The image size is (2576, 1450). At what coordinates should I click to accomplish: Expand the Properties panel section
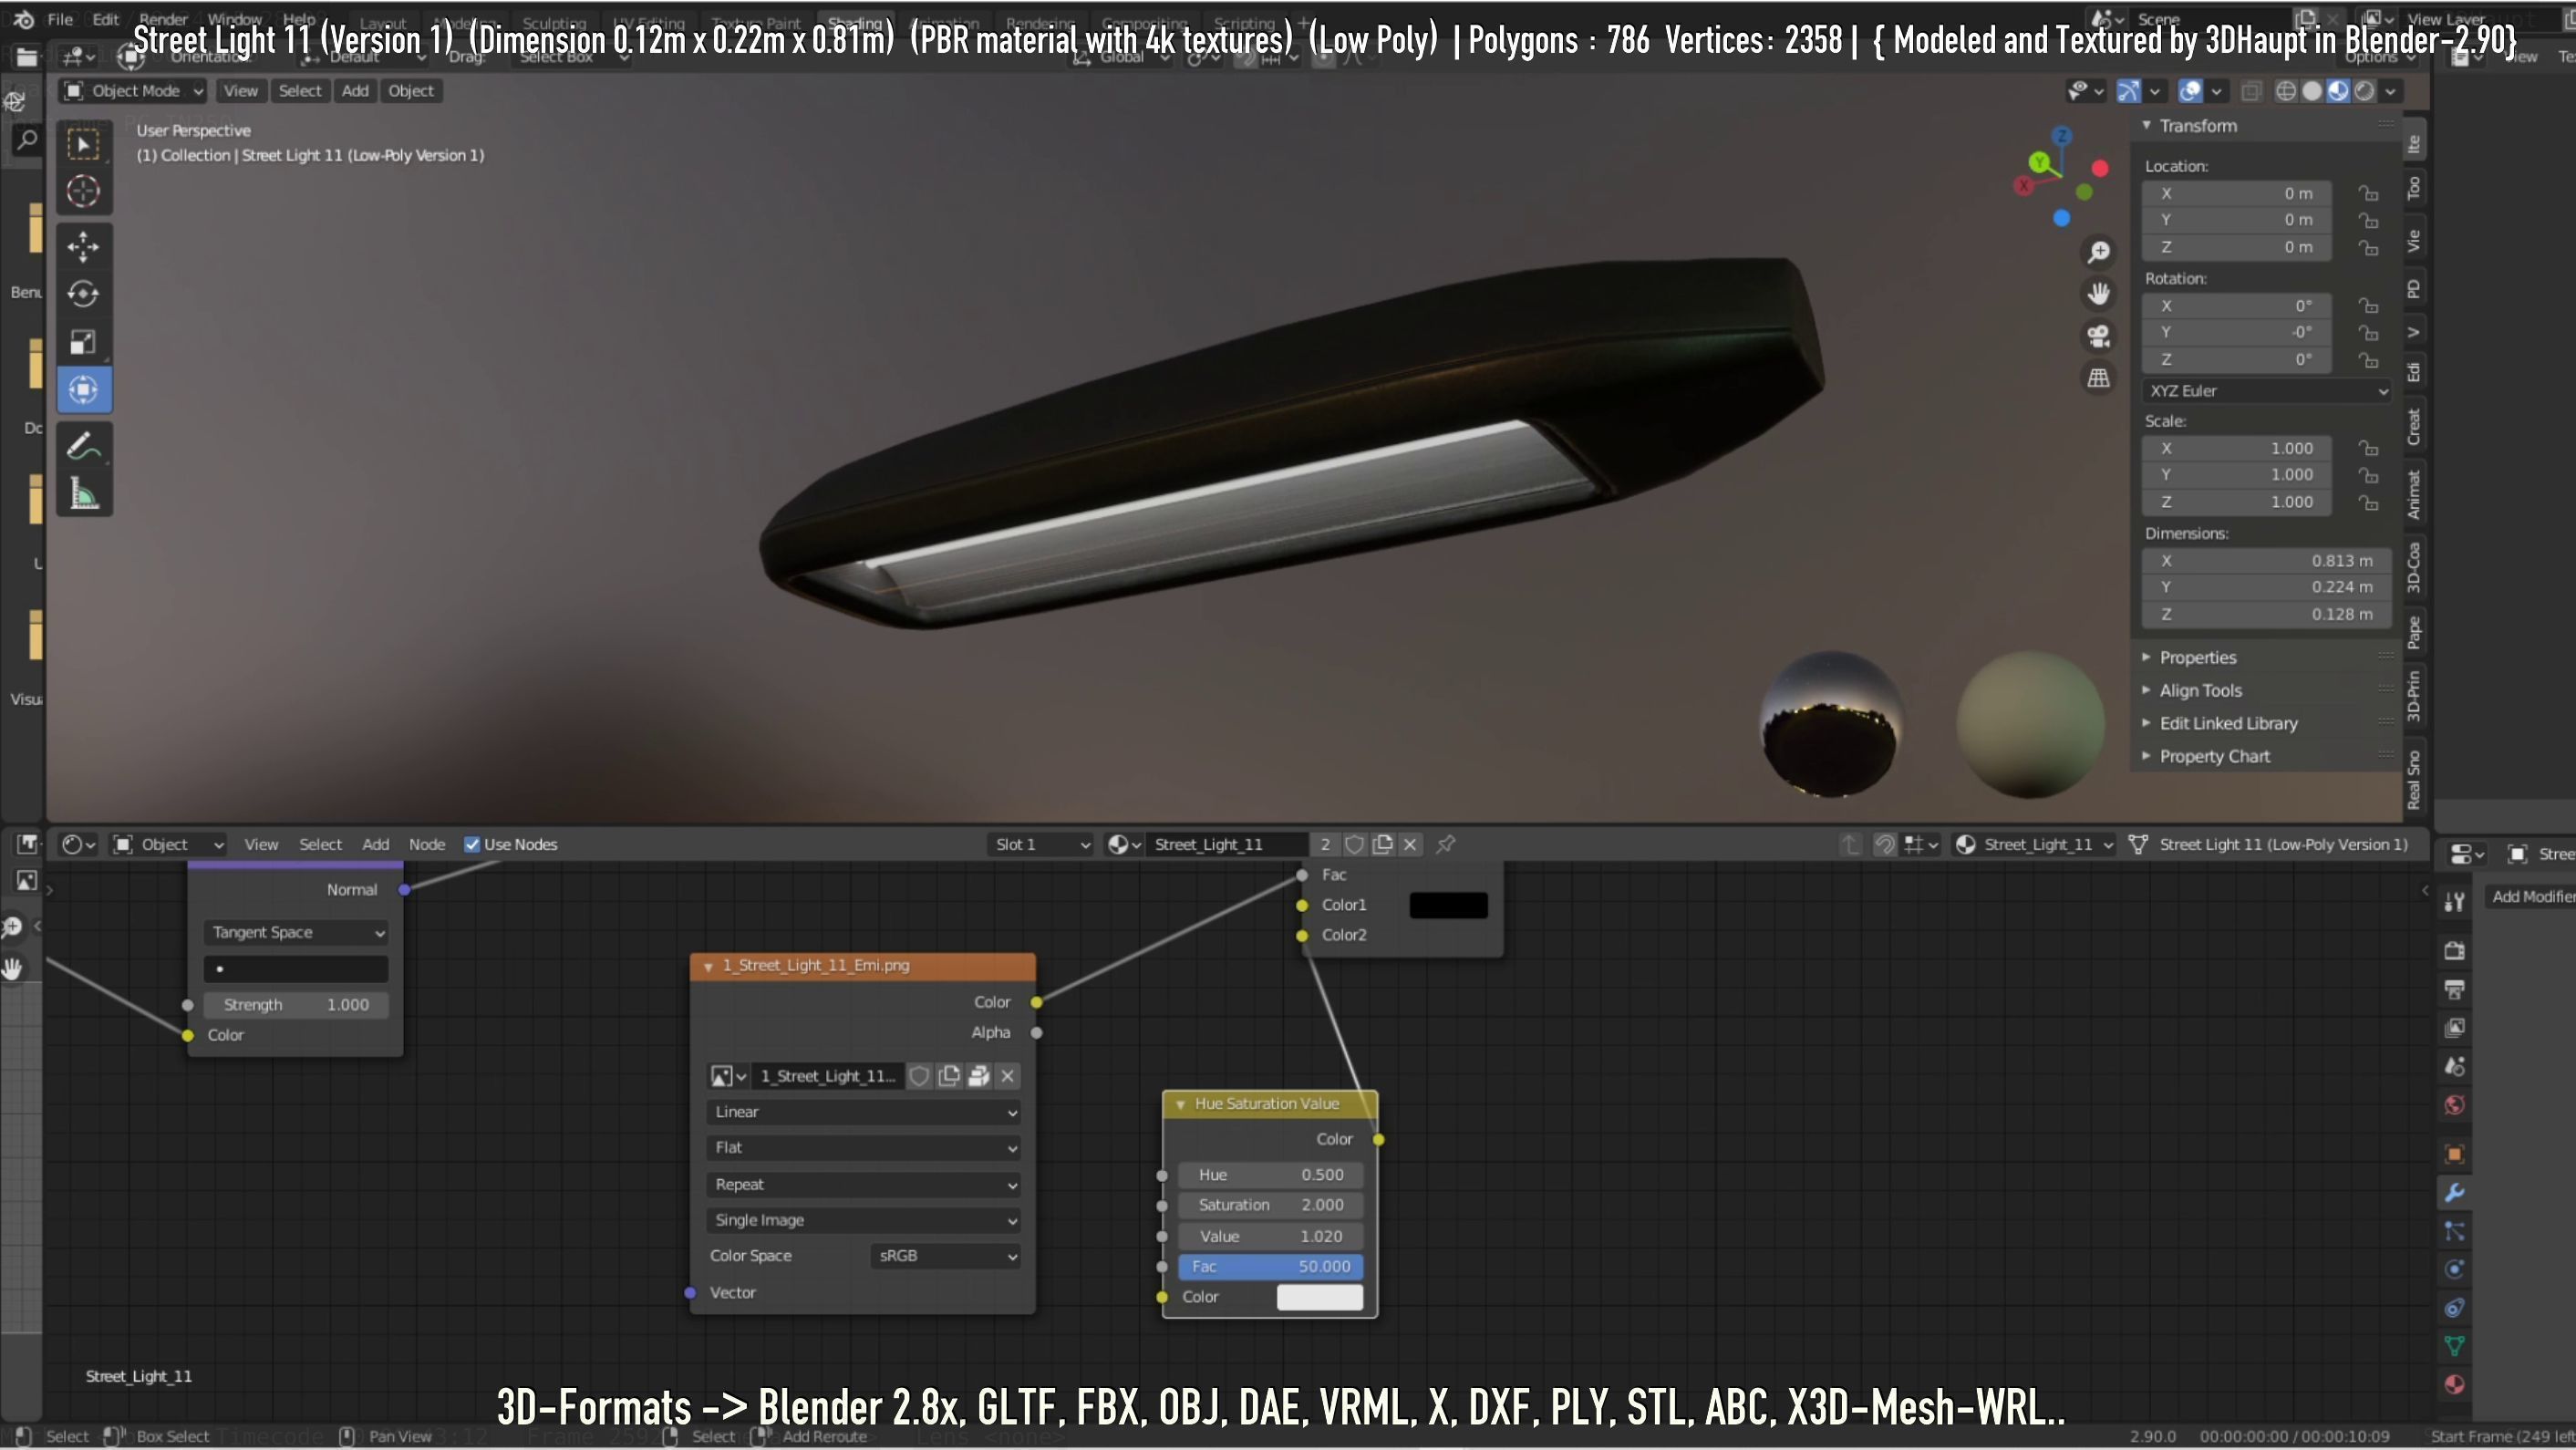click(2196, 657)
